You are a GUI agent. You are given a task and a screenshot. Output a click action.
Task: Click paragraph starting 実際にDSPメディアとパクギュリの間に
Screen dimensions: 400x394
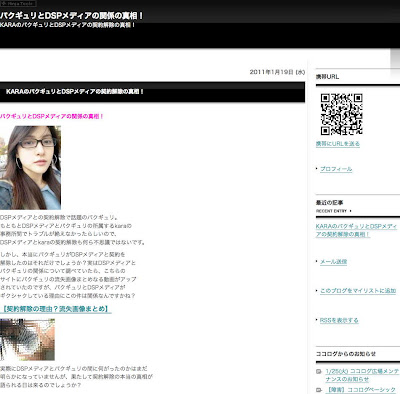click(76, 377)
